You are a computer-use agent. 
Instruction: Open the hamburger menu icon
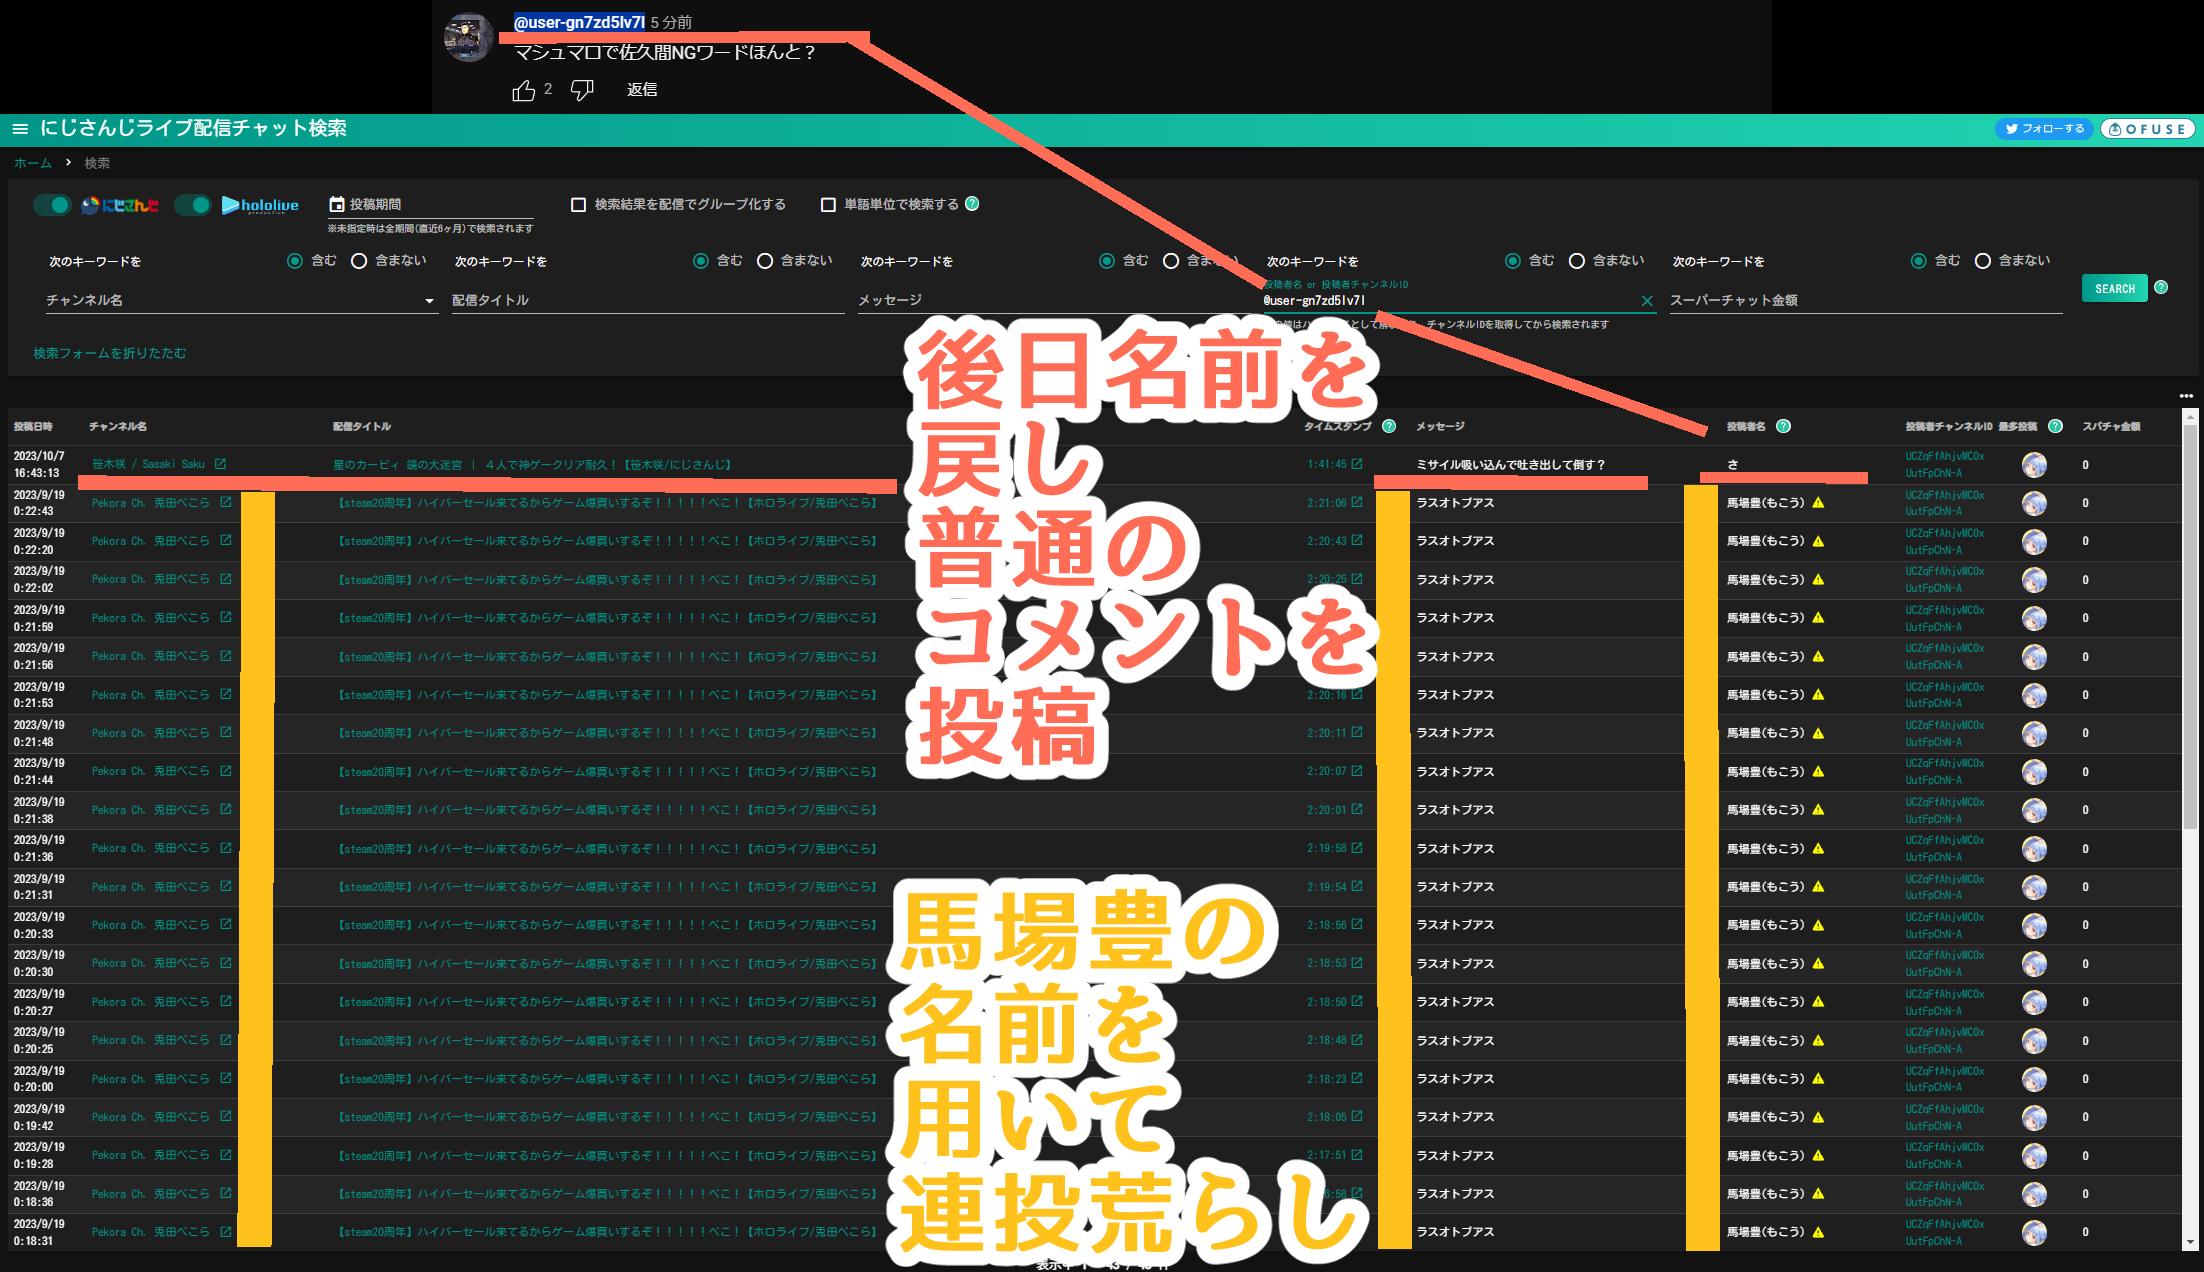click(x=19, y=129)
